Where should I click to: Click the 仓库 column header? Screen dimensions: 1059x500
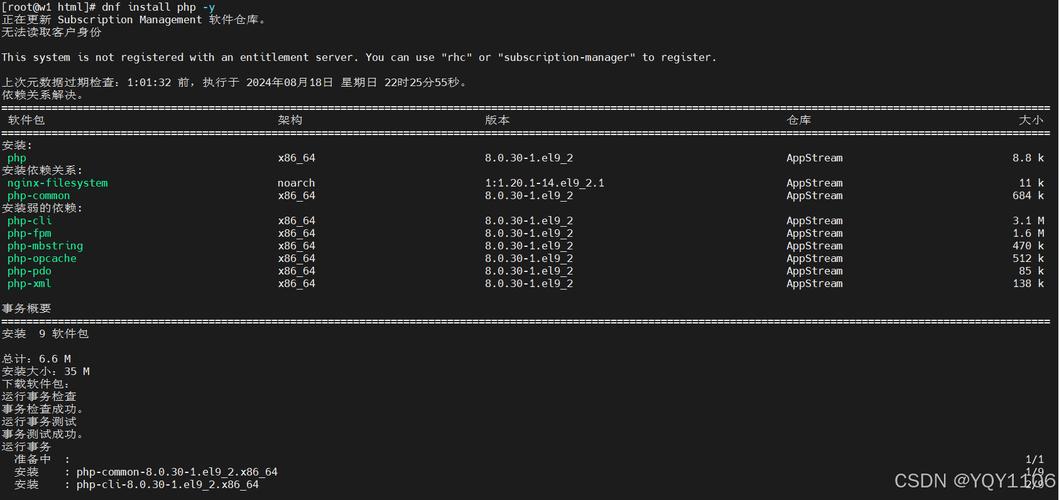(x=798, y=120)
